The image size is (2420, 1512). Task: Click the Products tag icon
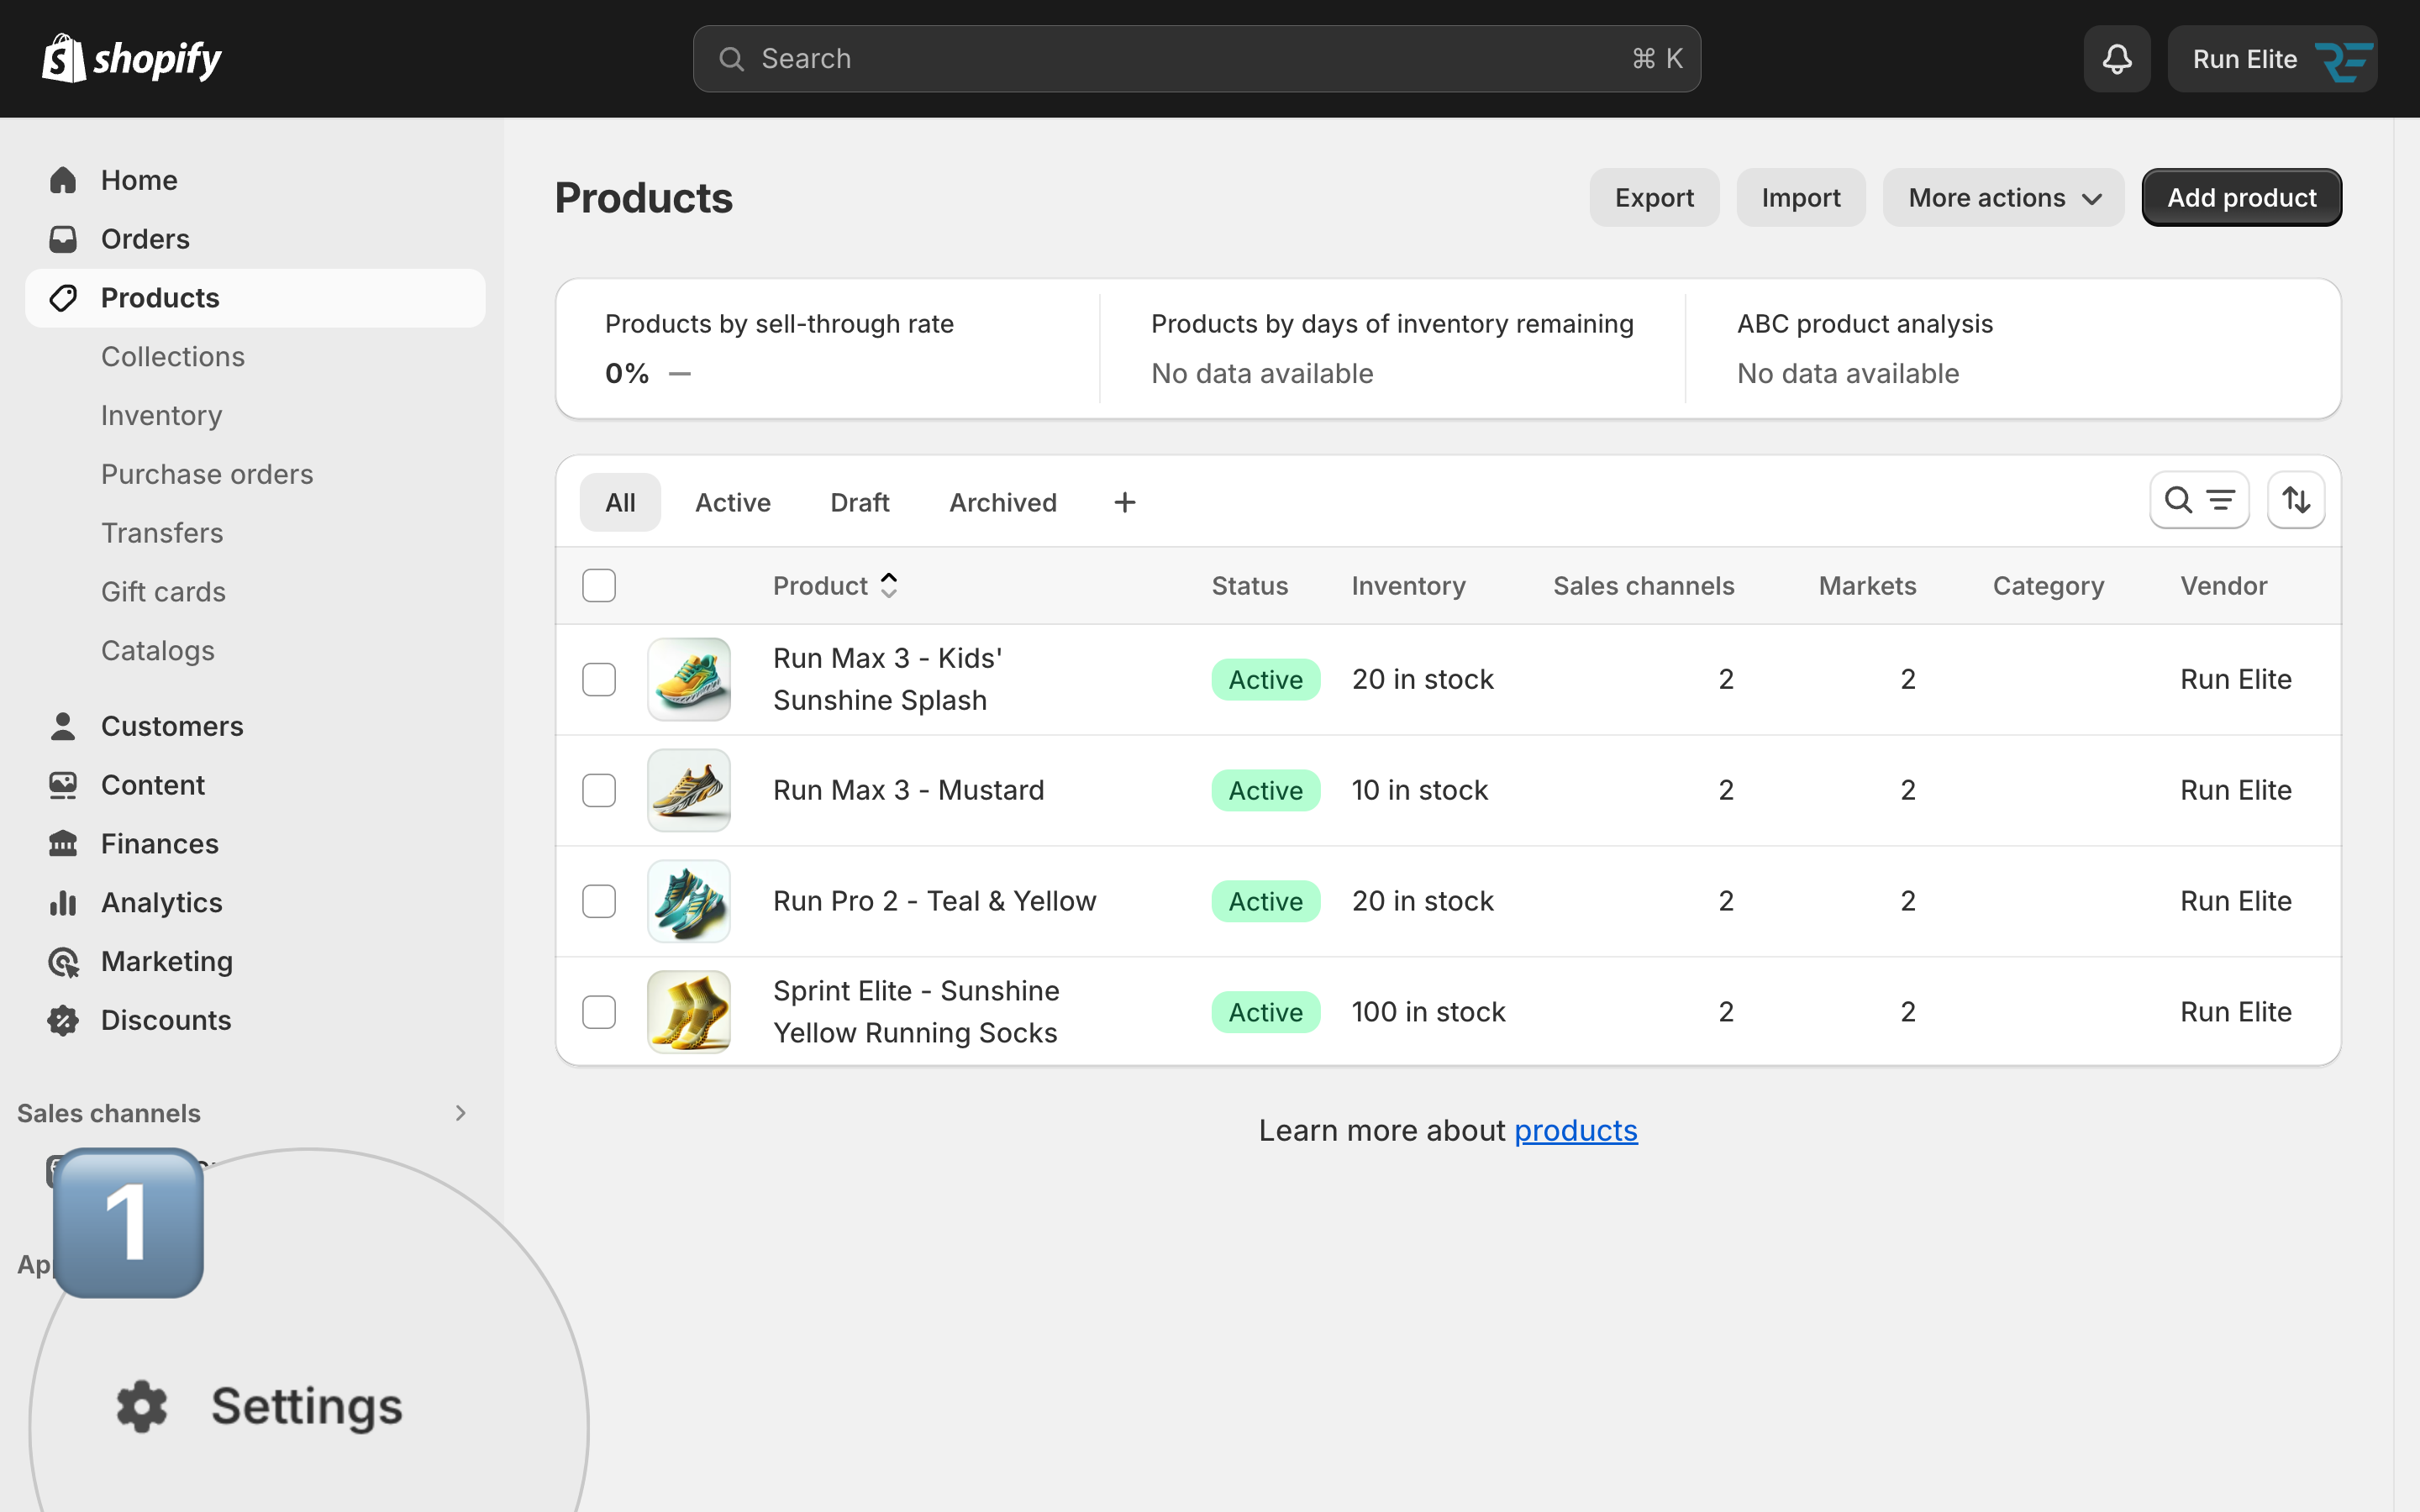(x=63, y=298)
